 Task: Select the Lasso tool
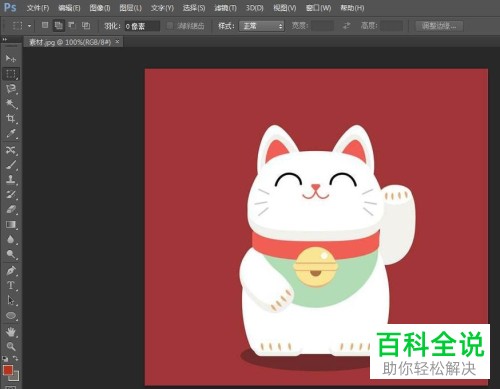[x=11, y=89]
